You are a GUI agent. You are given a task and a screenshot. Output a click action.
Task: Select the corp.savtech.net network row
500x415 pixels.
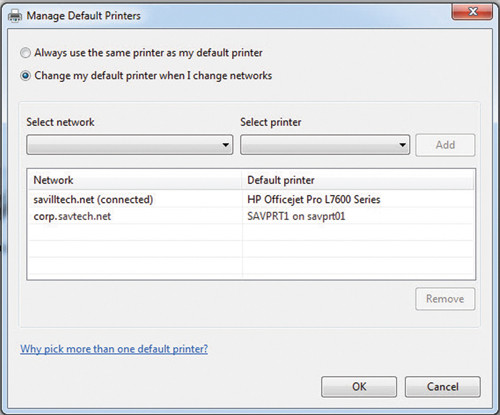click(251, 216)
